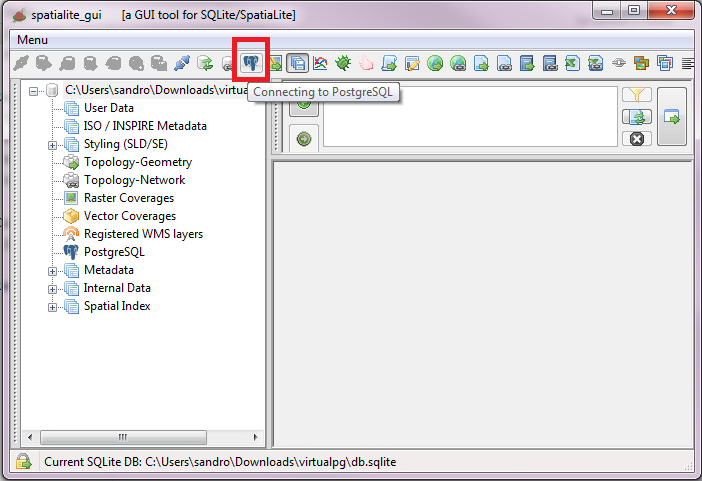Click the Excel sheet with chain-link icon
702x481 pixels.
[595, 63]
